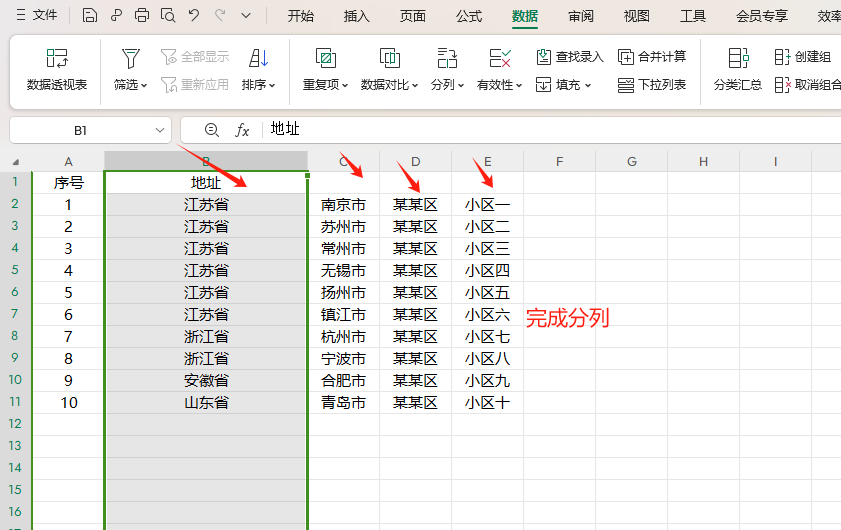
Task: Switch to the 审阅 tab
Action: 581,16
